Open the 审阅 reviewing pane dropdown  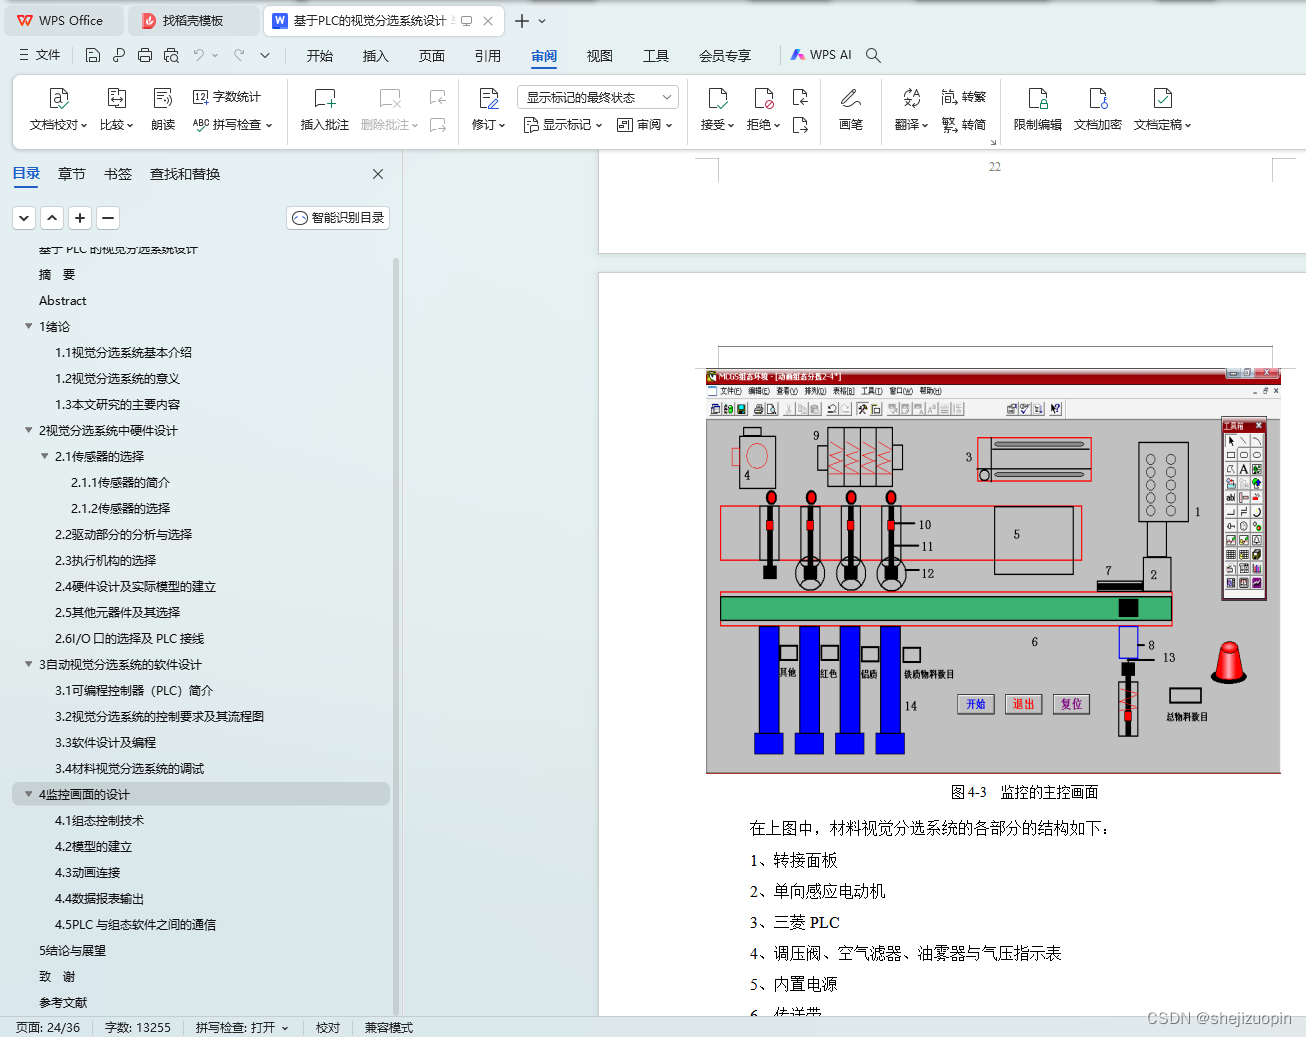(645, 125)
